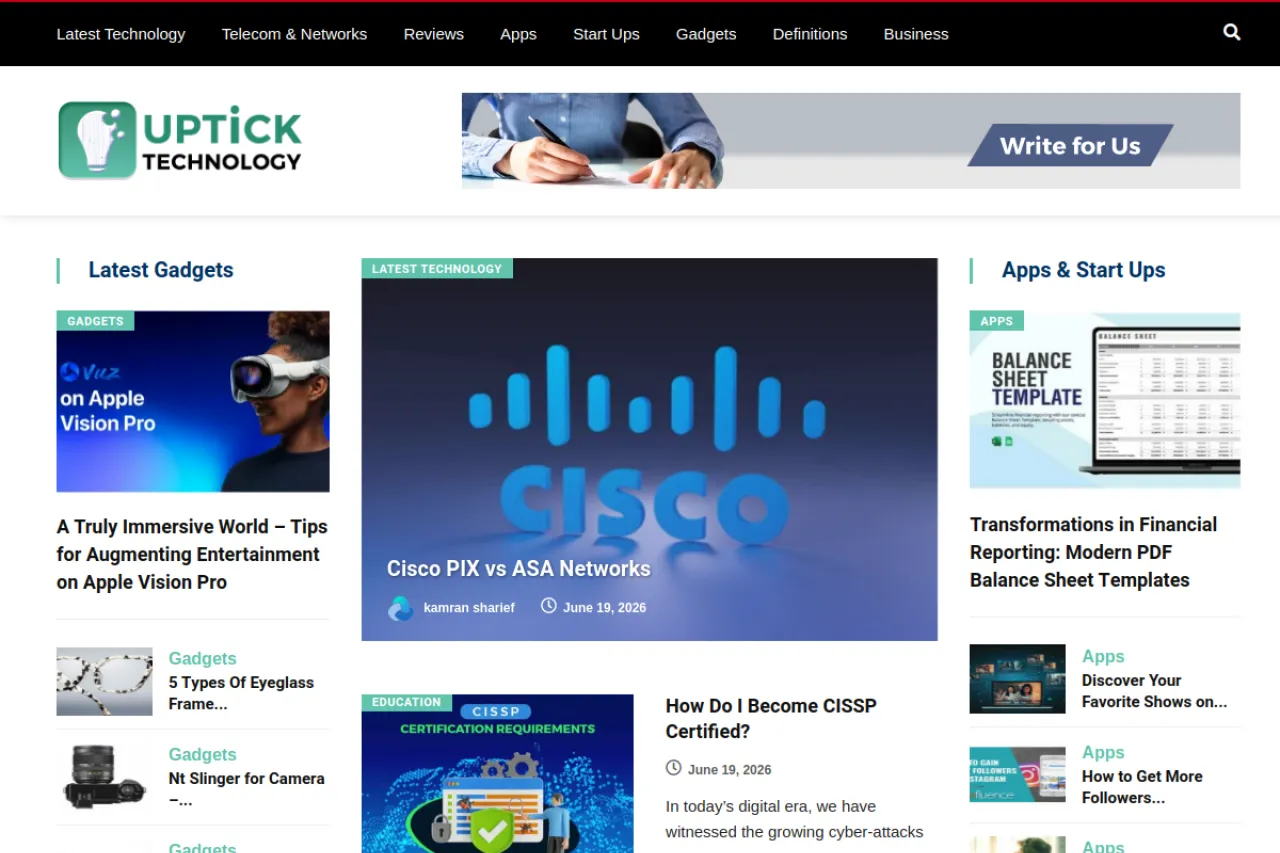Read A Truly Immersive World article
1280x853 pixels.
click(x=192, y=554)
